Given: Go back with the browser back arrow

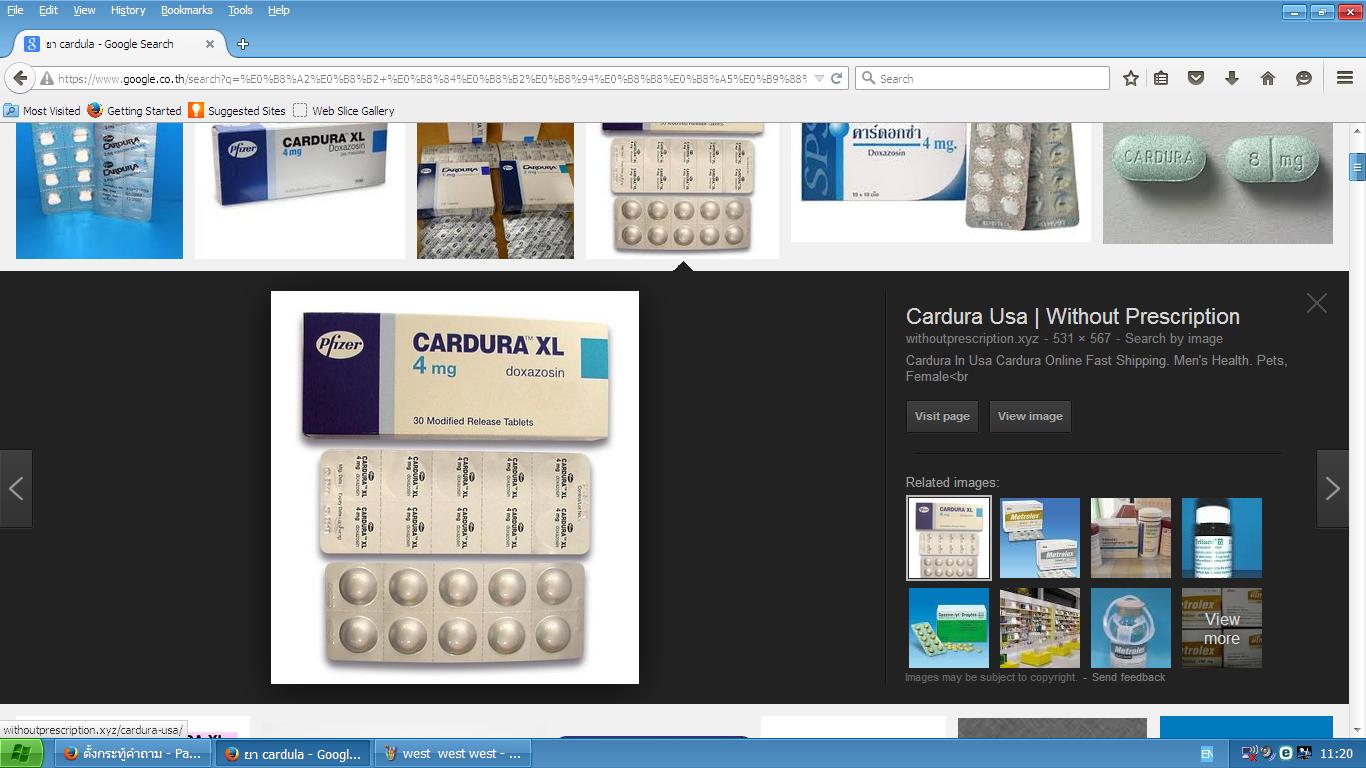Looking at the screenshot, I should tap(19, 78).
